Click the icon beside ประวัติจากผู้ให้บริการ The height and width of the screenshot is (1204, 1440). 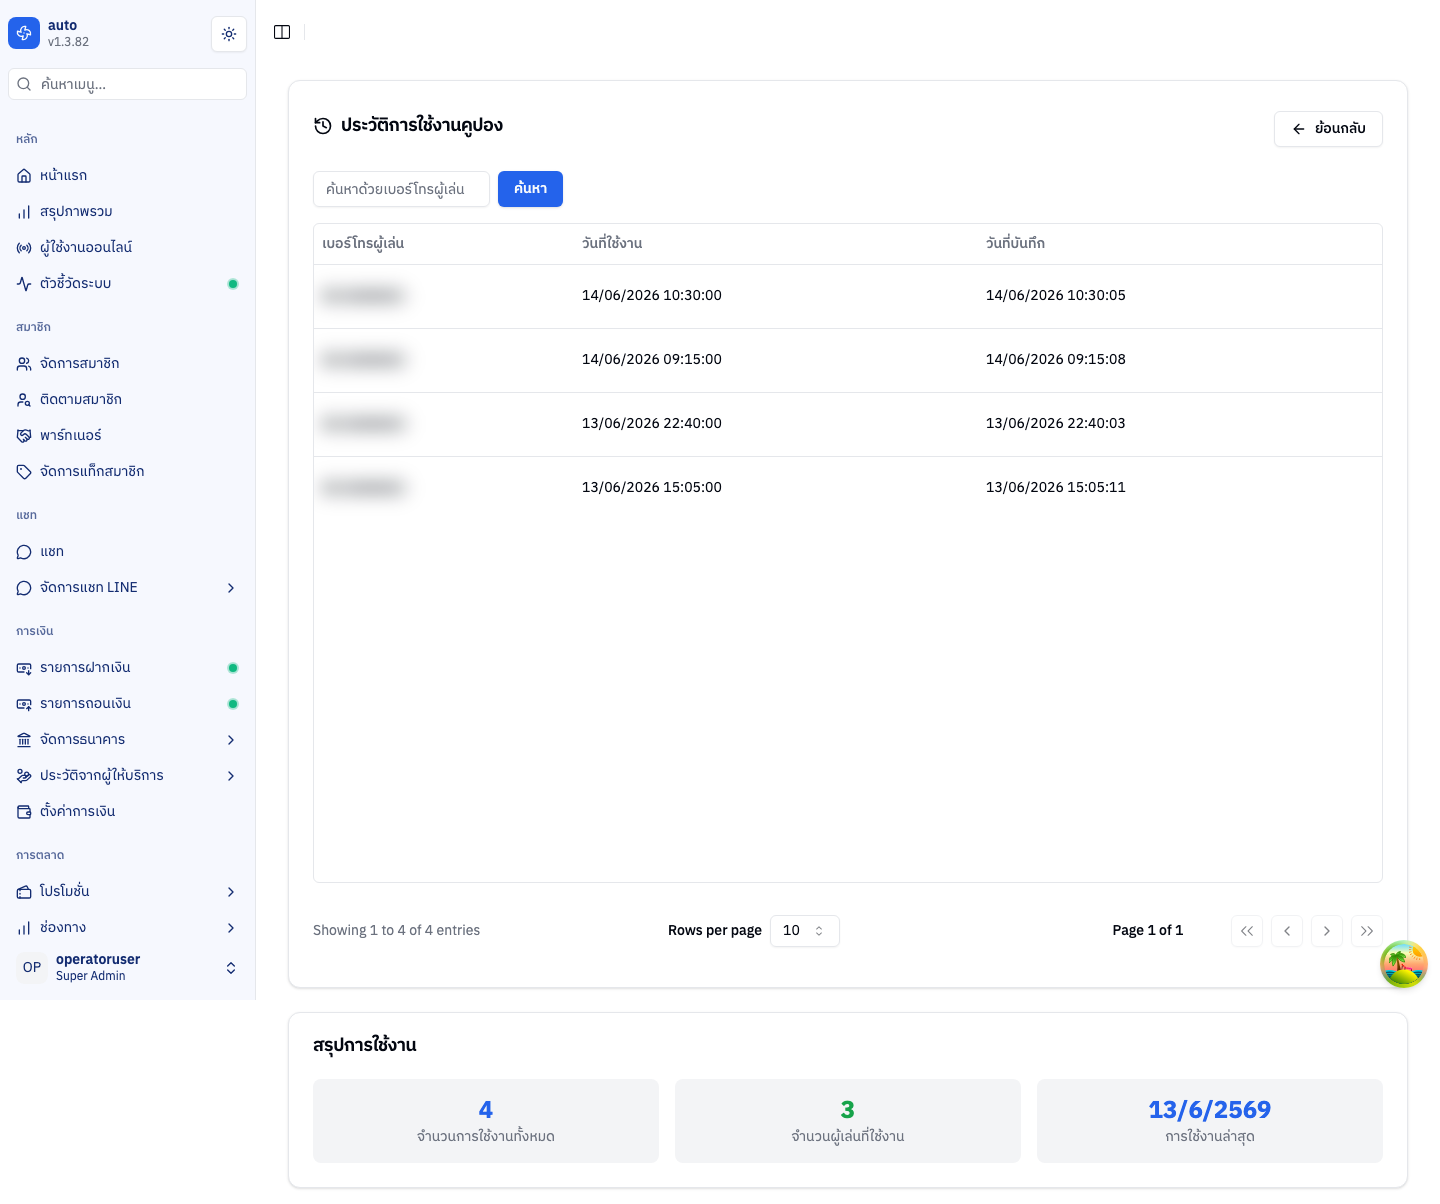pos(24,776)
